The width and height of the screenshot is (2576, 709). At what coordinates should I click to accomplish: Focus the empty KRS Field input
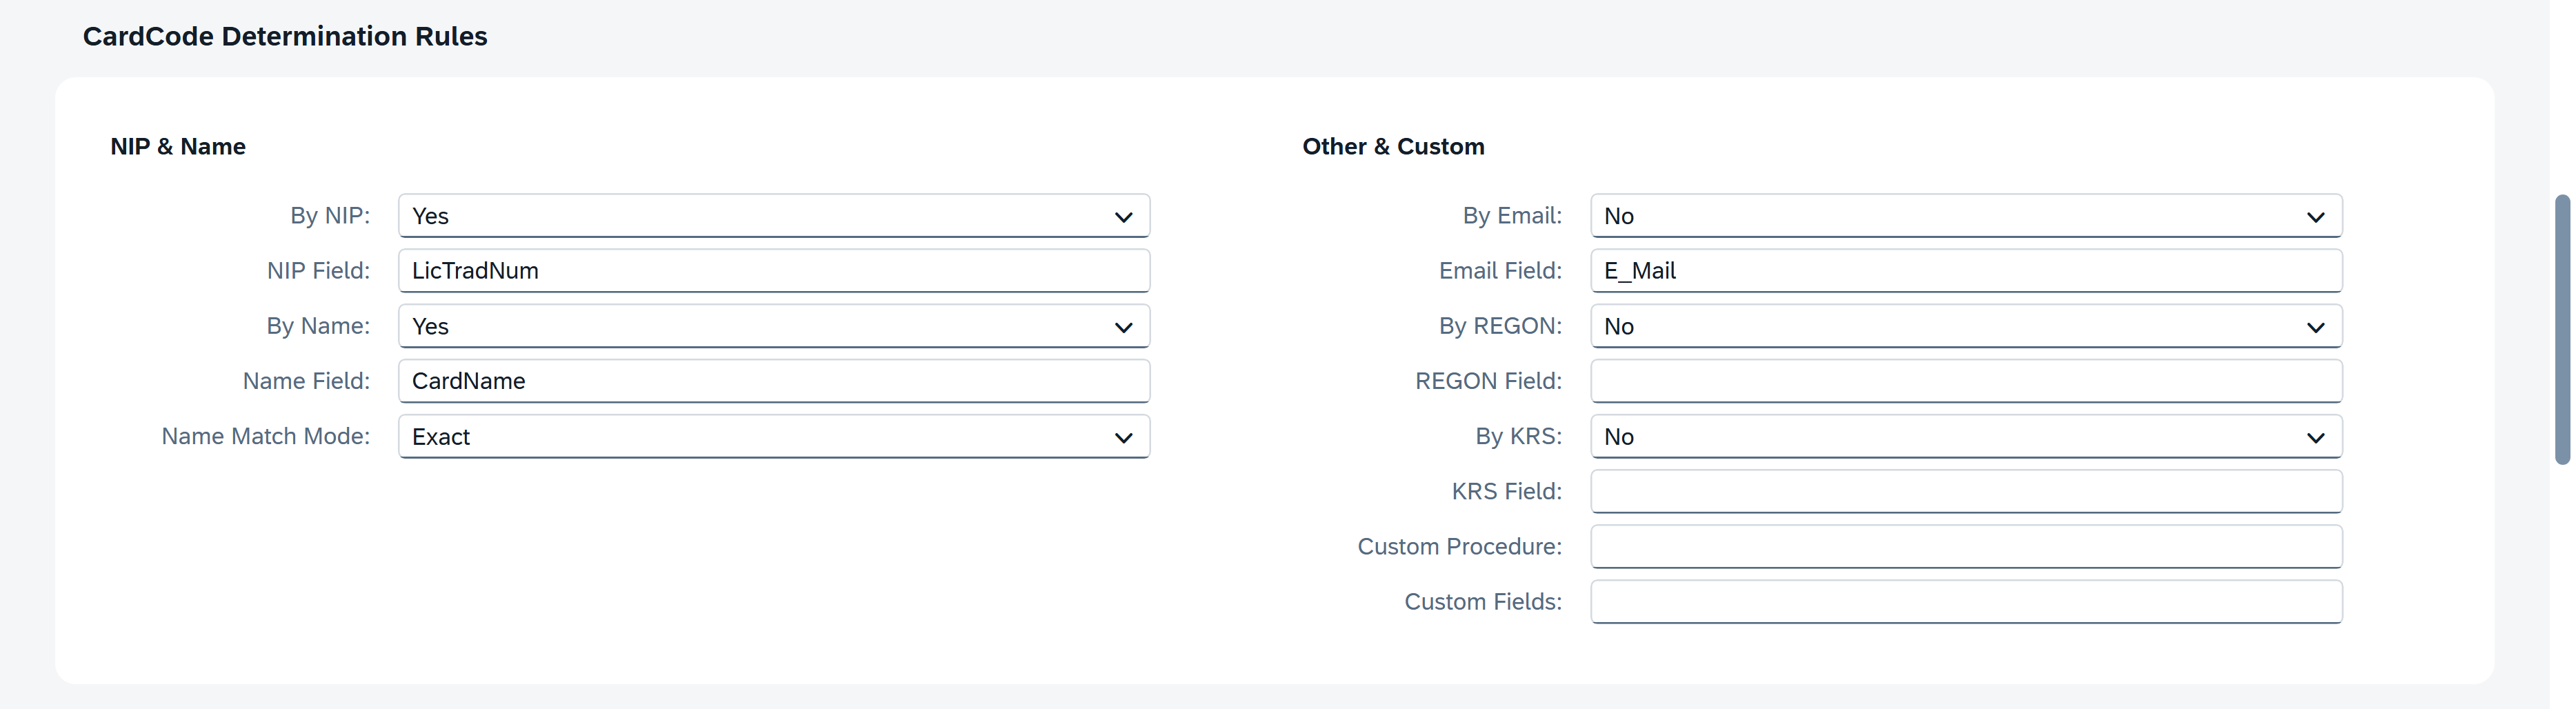[1966, 492]
